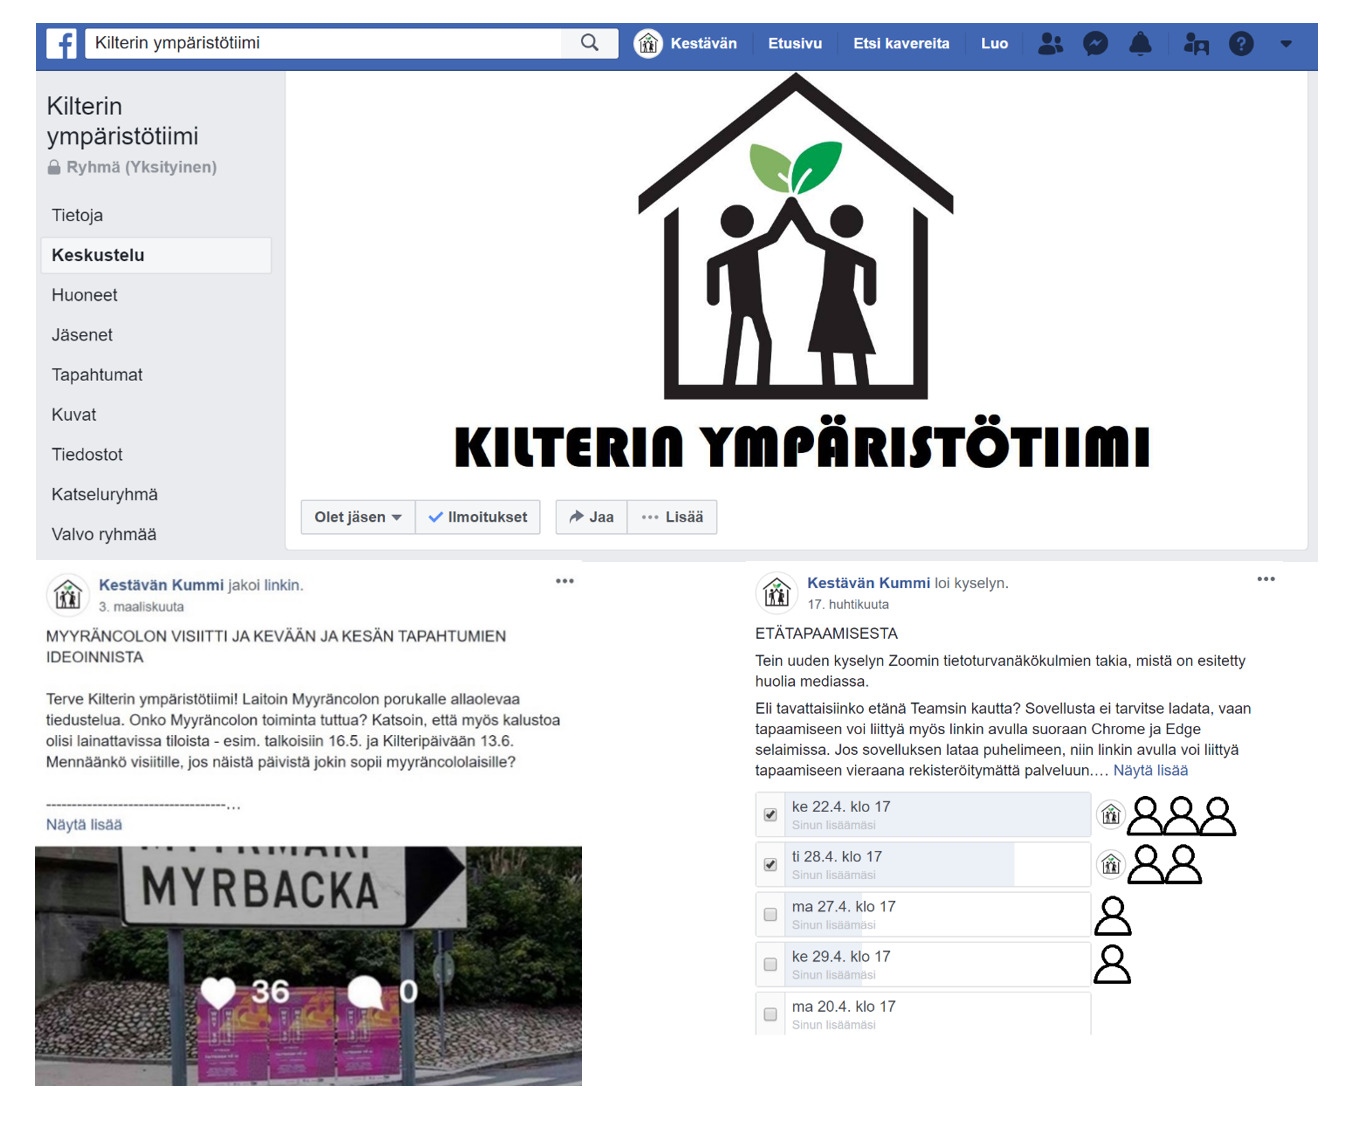Open three-dot options on poll post
This screenshot has width=1350, height=1136.
pos(1266,579)
